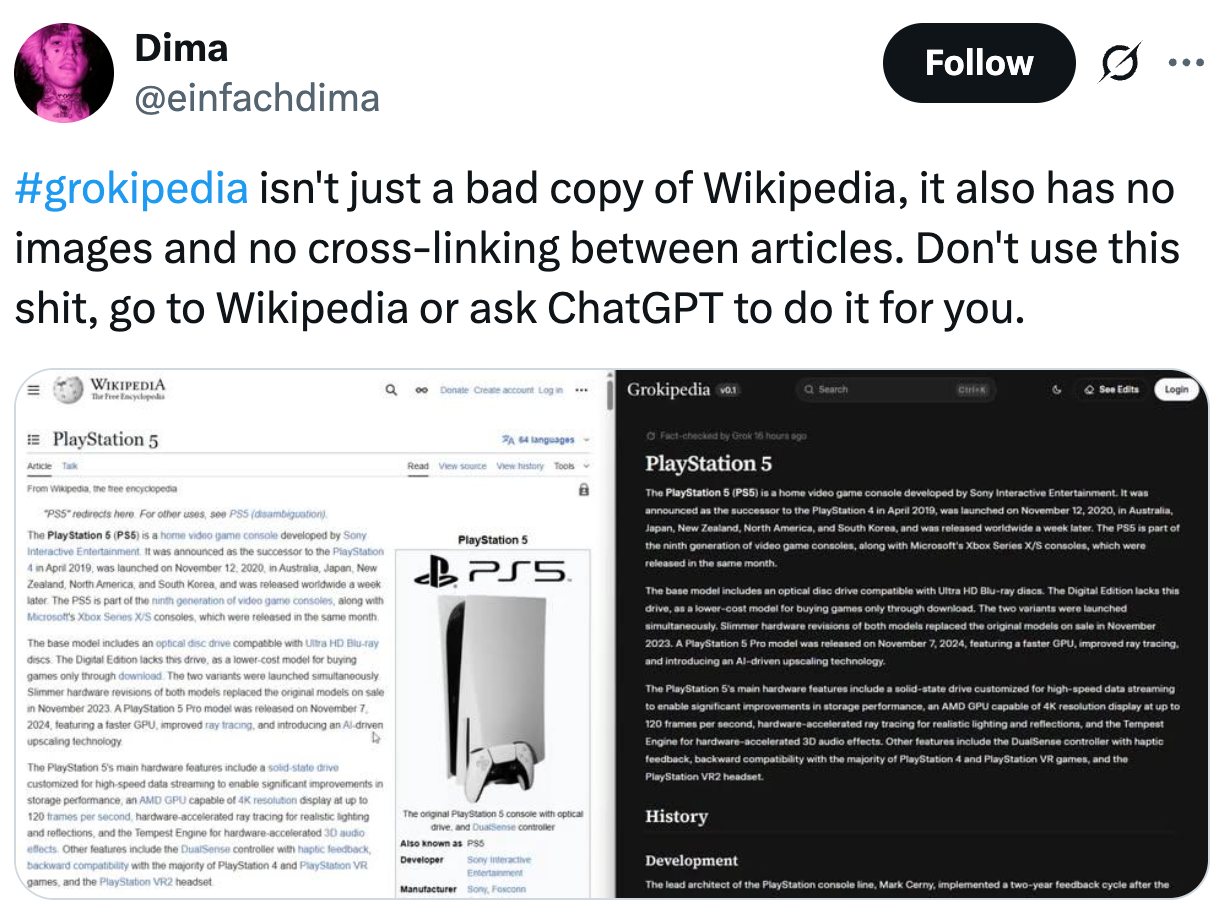The height and width of the screenshot is (922, 1224).
Task: Click the Wikipedia globe logo
Action: (68, 390)
